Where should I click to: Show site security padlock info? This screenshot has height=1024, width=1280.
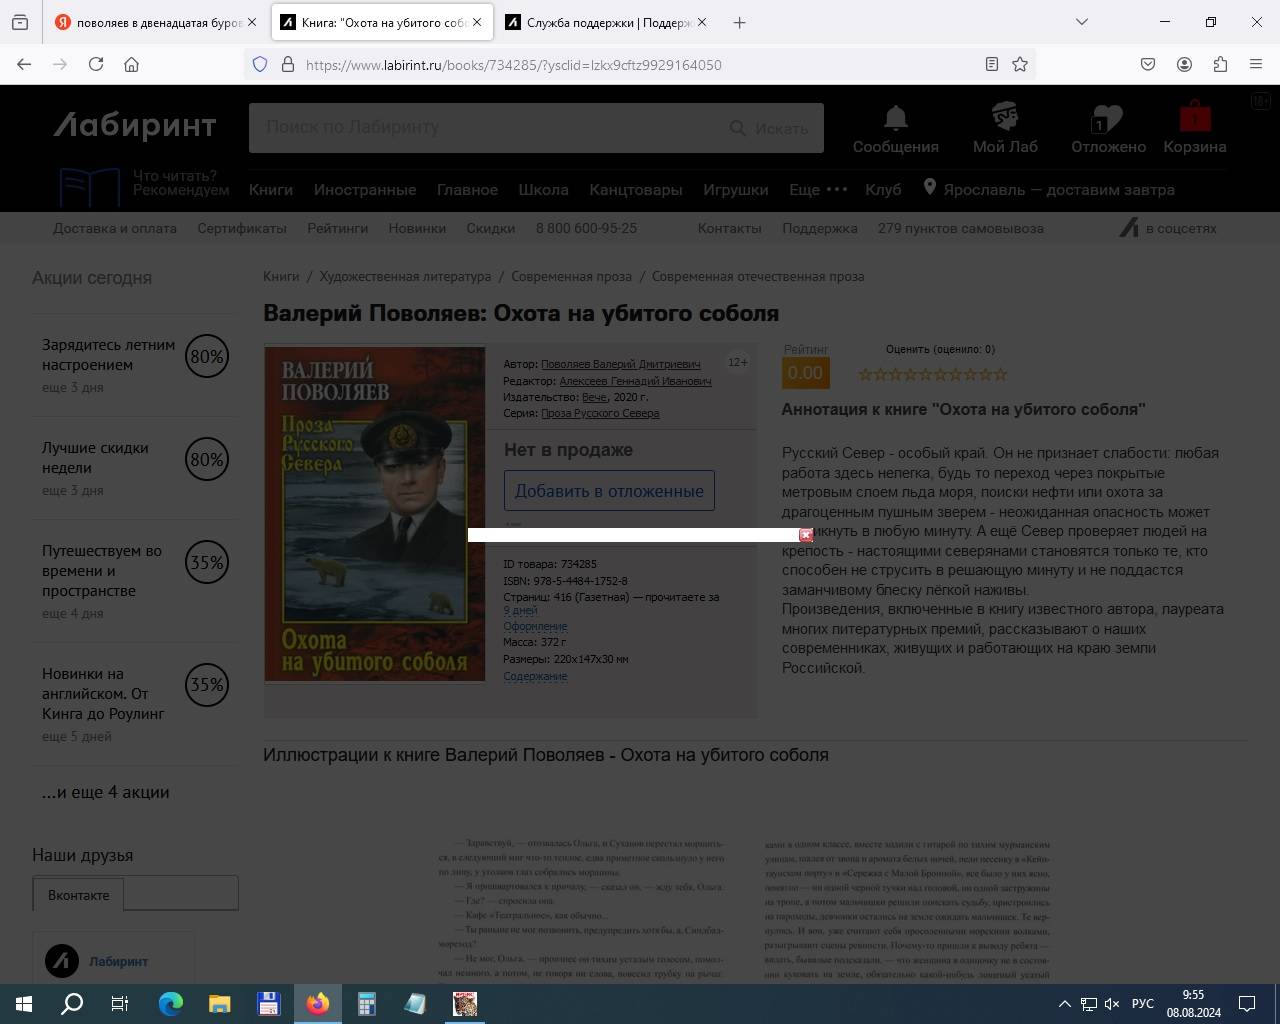coord(287,64)
